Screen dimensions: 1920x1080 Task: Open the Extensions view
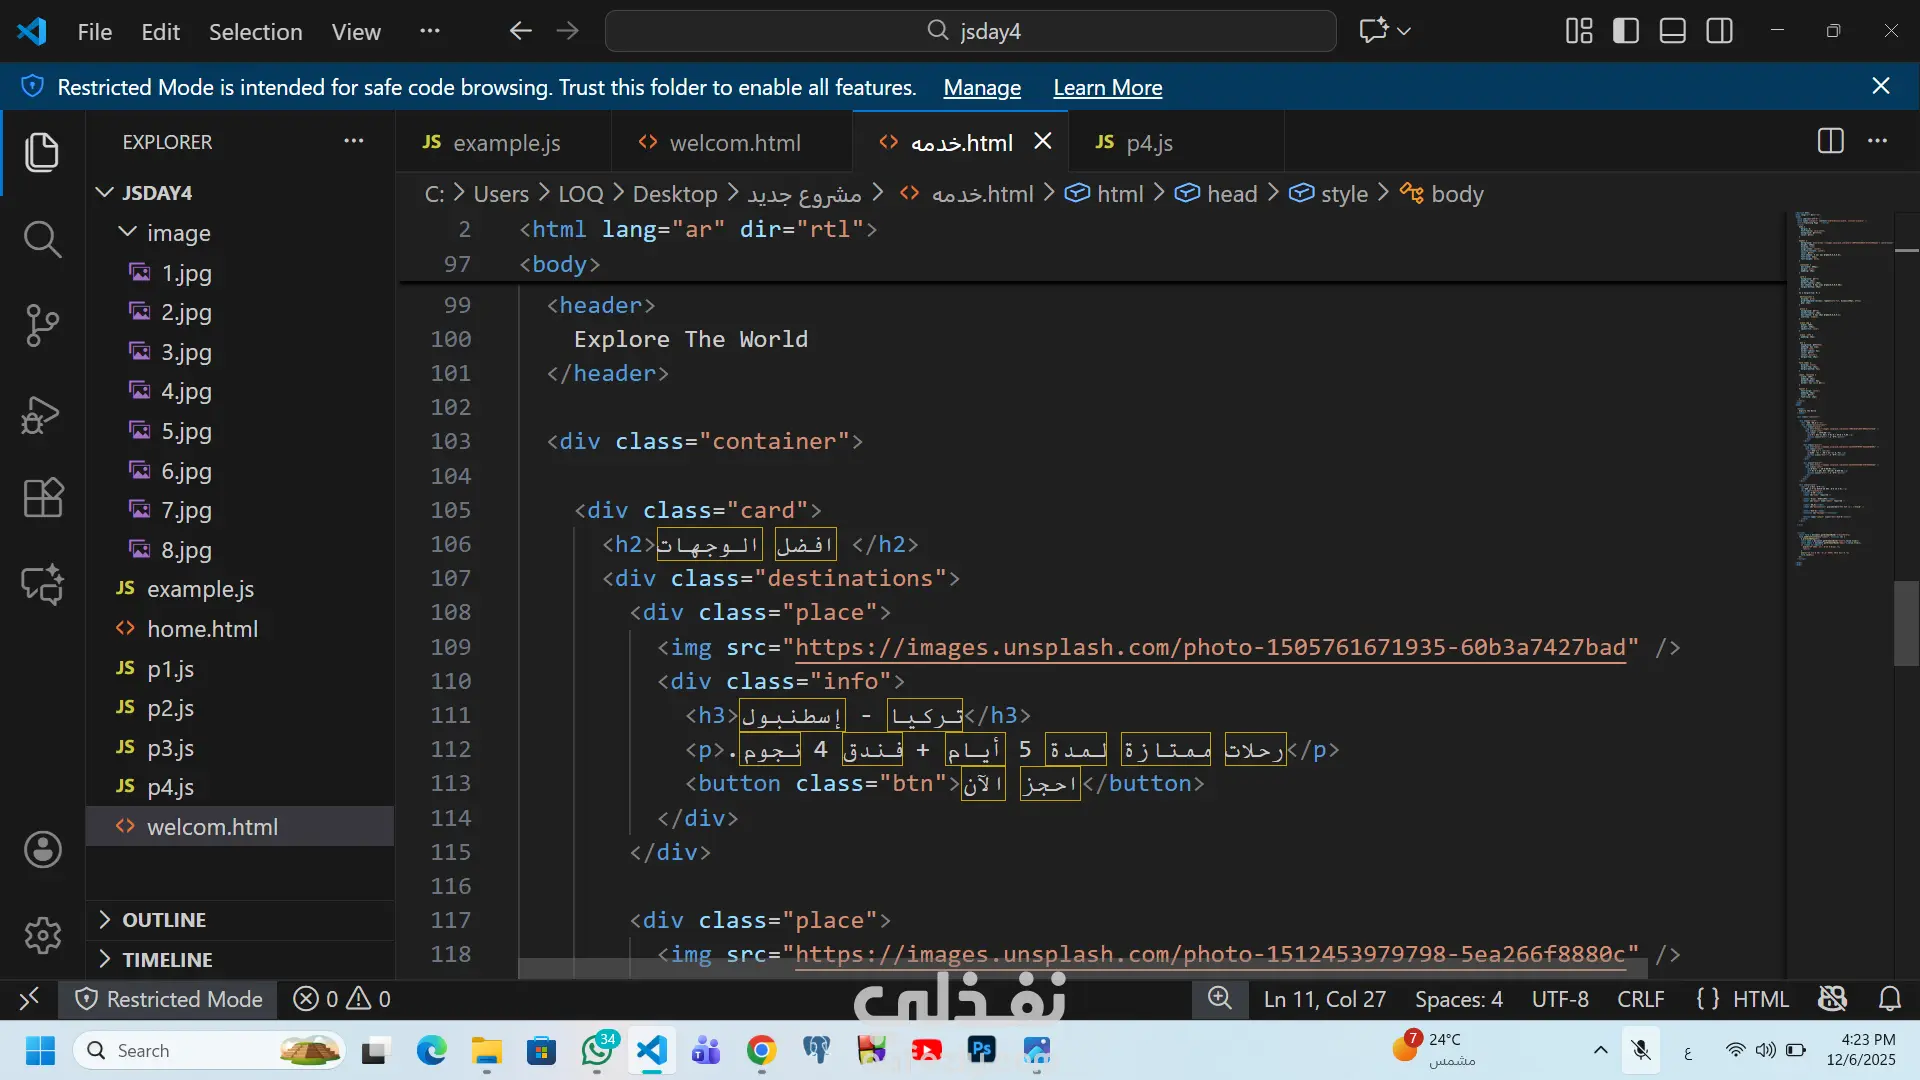(x=42, y=497)
